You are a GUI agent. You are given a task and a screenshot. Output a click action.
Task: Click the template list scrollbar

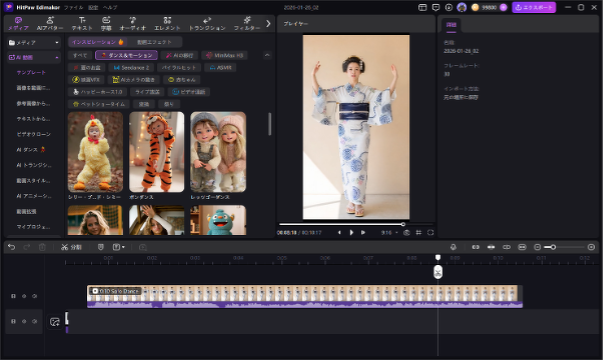coord(270,124)
